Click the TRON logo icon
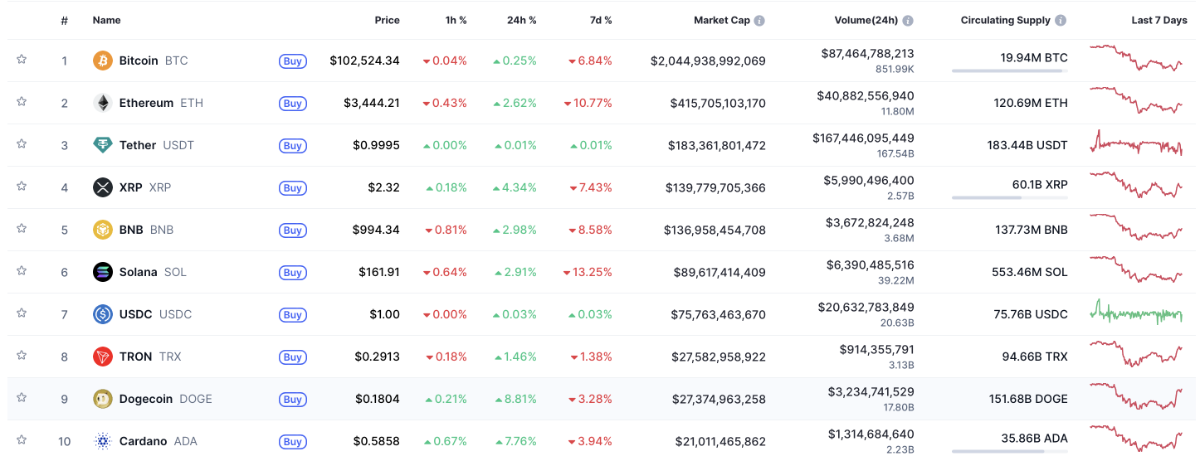1200x461 pixels. (x=102, y=356)
